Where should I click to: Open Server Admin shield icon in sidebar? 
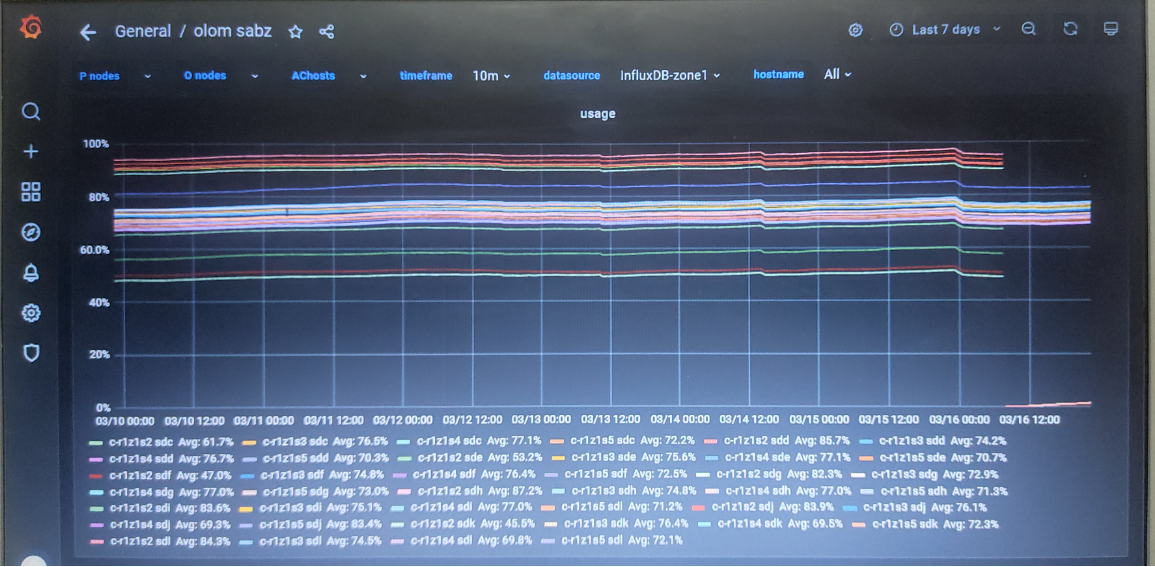tap(31, 353)
